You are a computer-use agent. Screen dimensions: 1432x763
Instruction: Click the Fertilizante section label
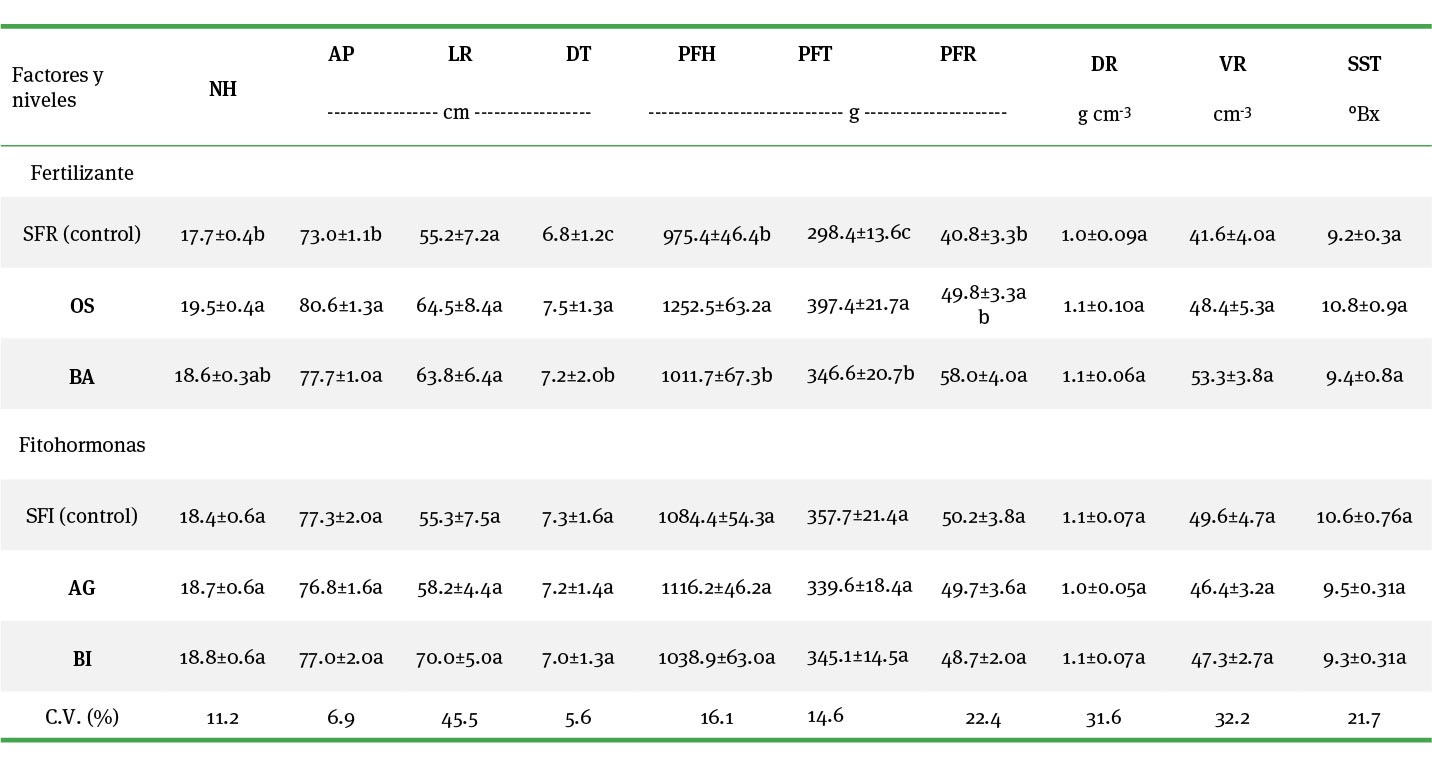(82, 173)
